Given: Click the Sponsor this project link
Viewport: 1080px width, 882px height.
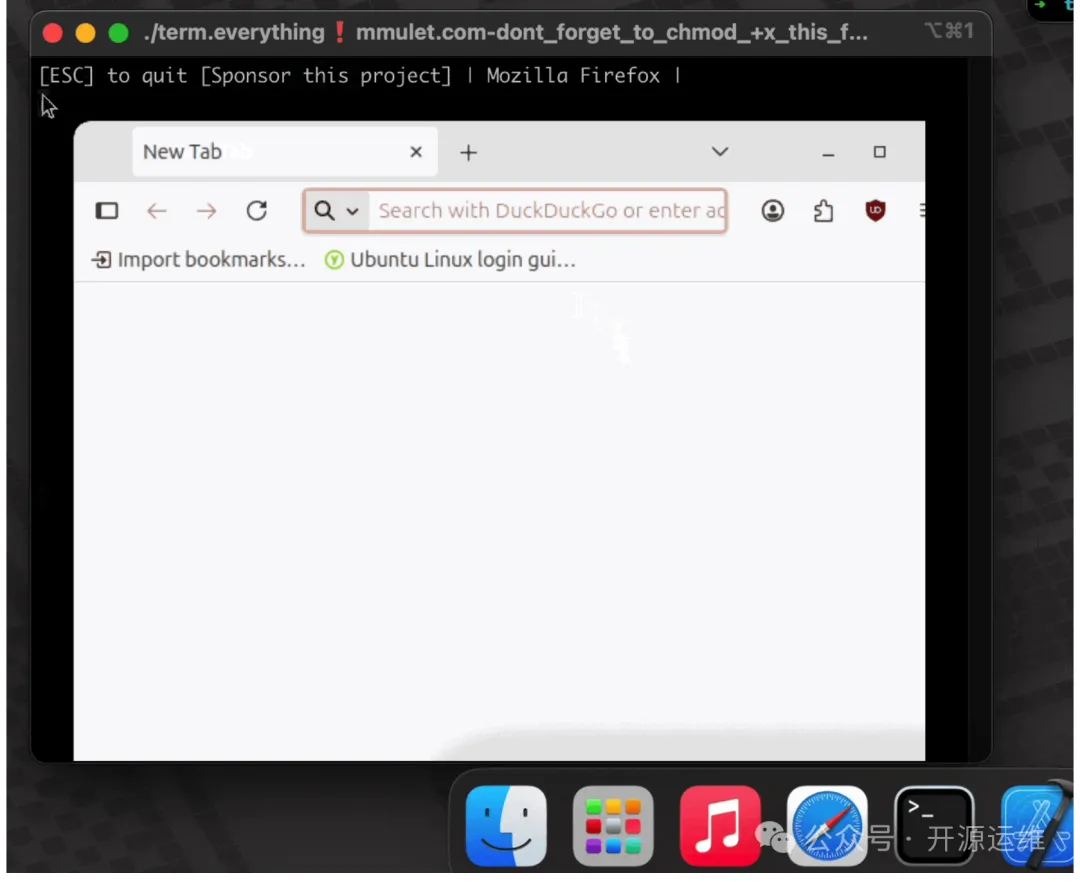Looking at the screenshot, I should pos(326,76).
